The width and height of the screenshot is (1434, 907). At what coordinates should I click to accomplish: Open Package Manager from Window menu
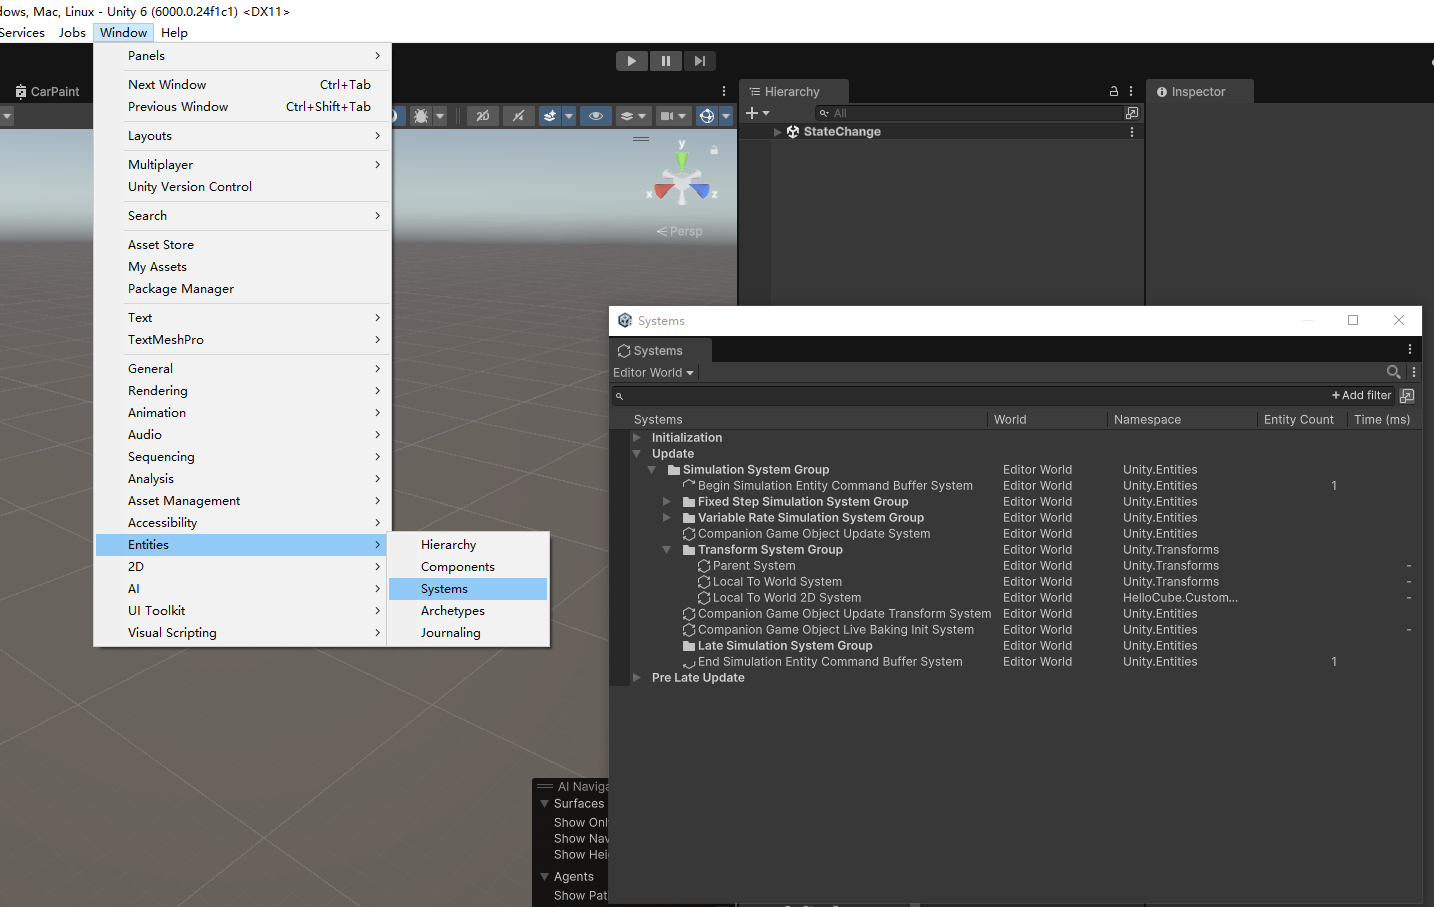[242, 289]
